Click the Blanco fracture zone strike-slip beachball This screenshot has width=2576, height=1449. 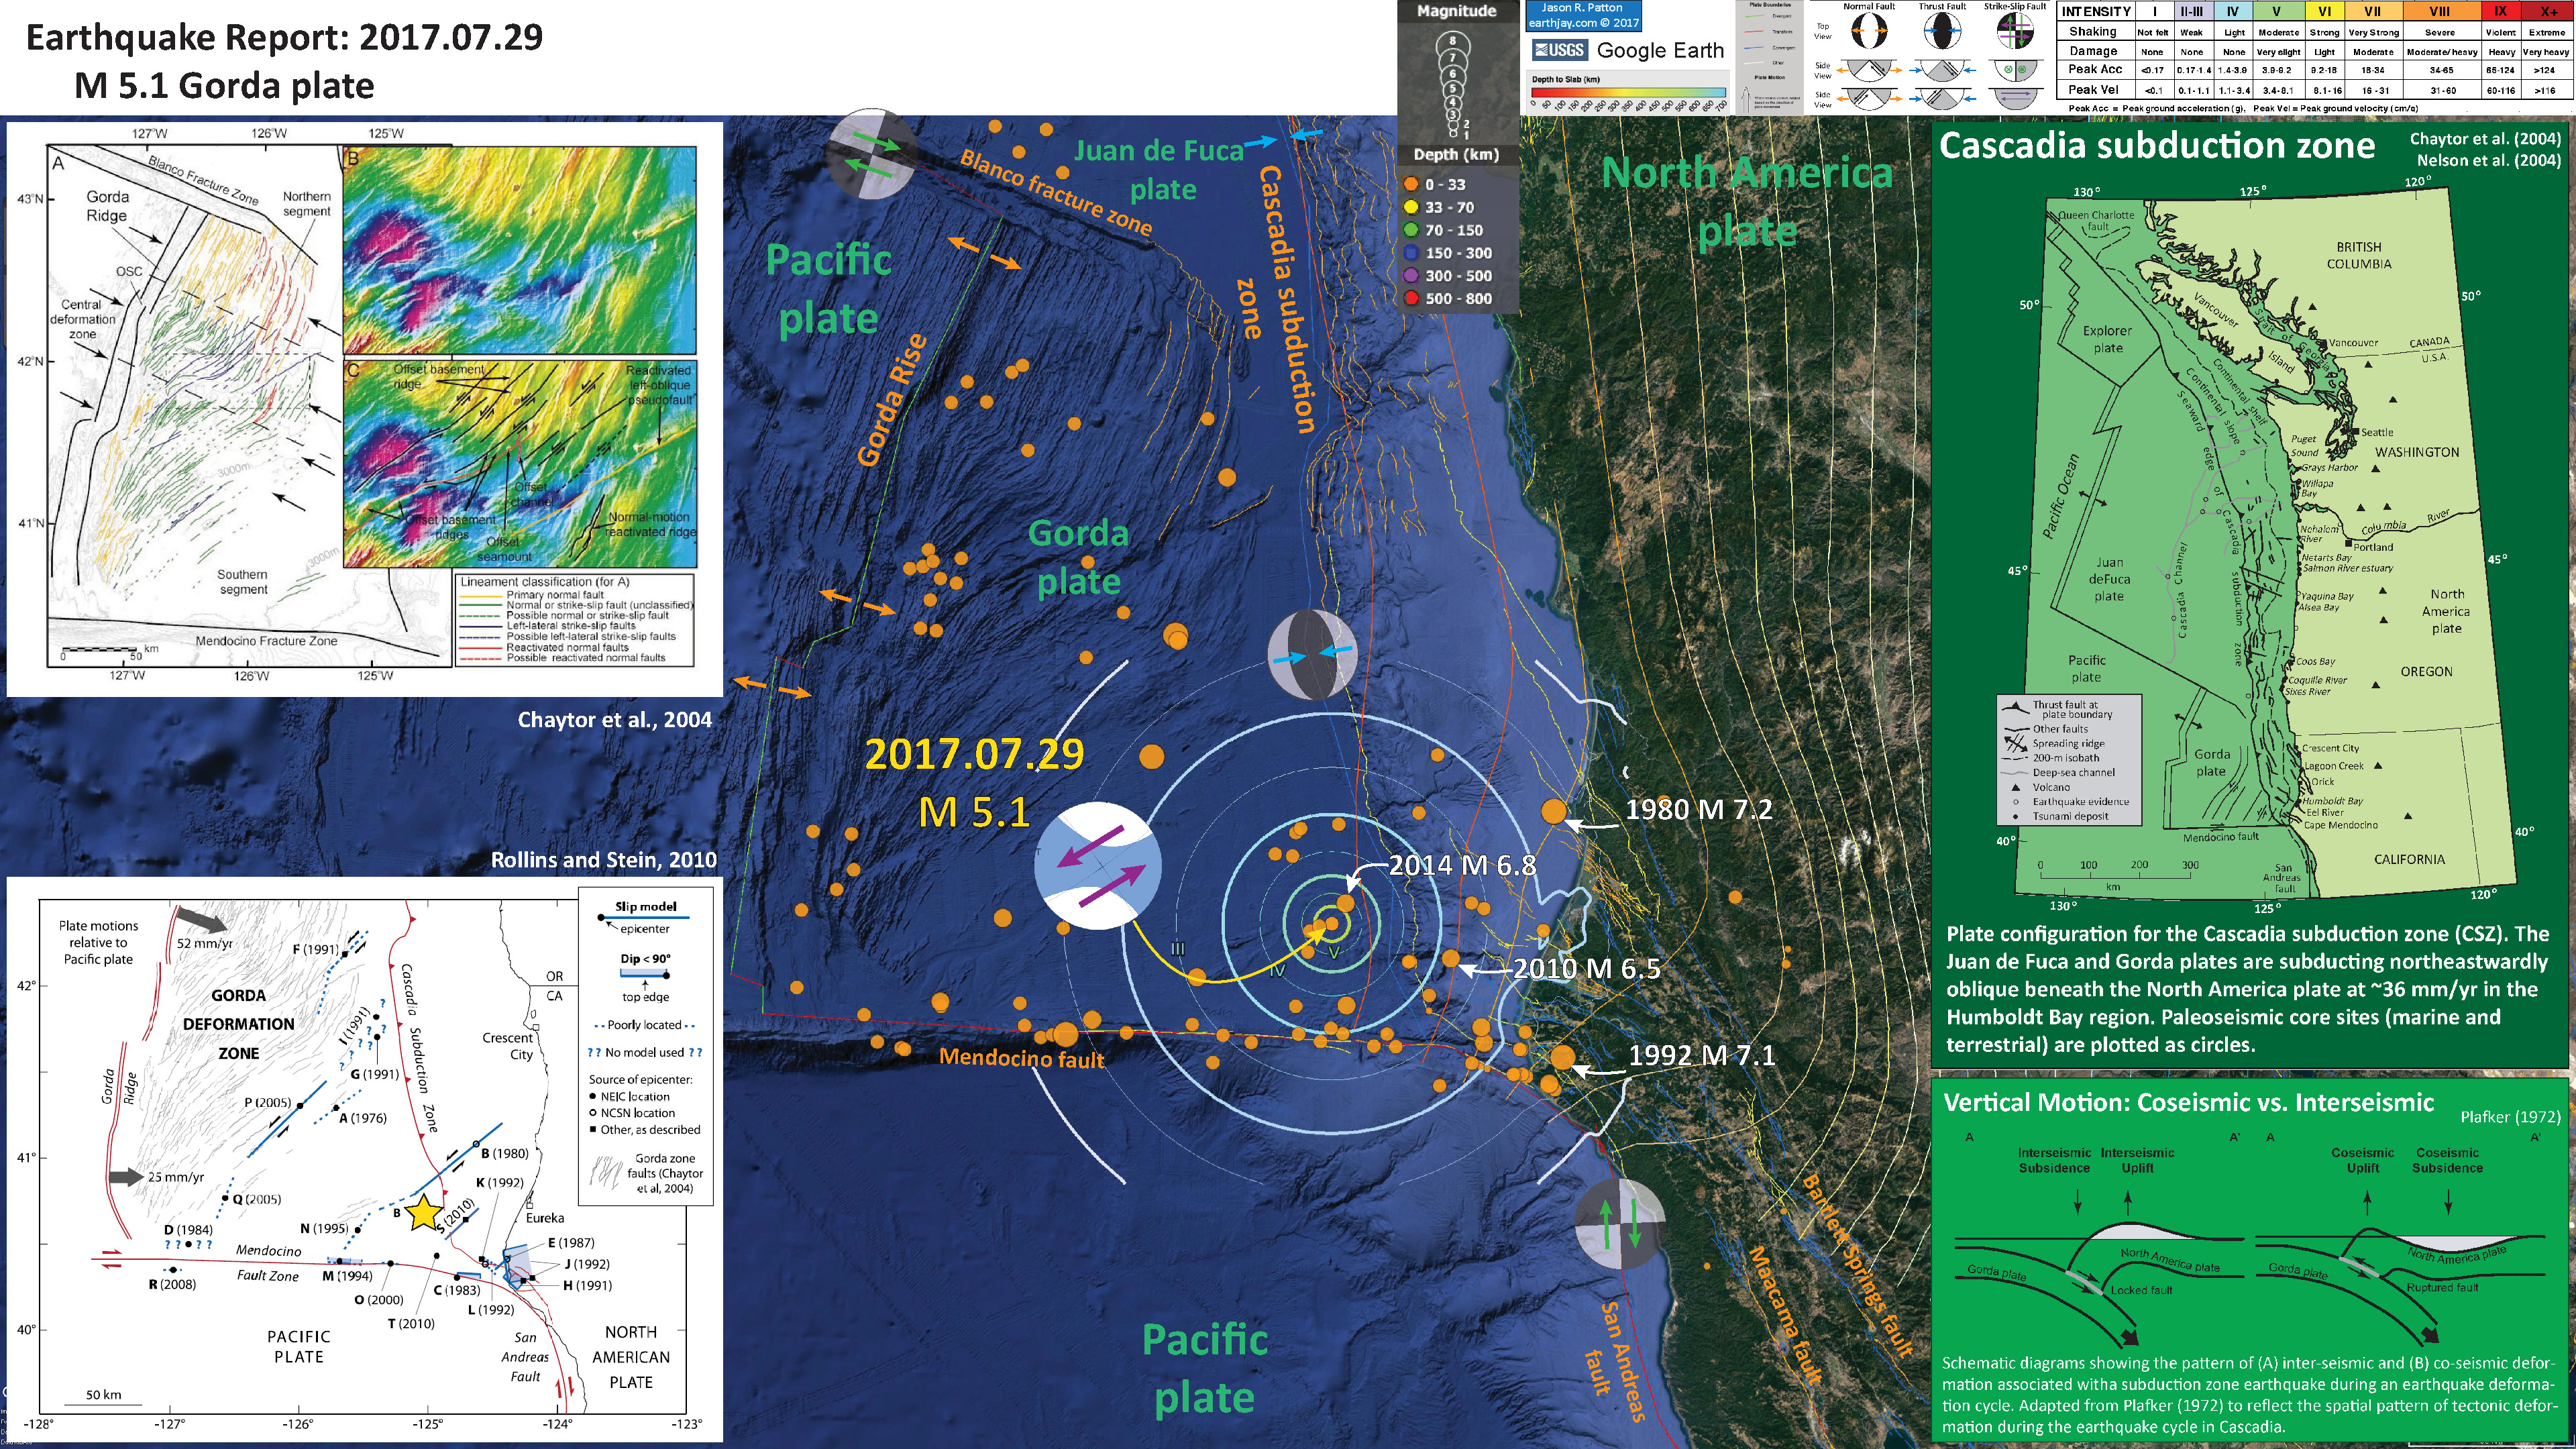(872, 155)
